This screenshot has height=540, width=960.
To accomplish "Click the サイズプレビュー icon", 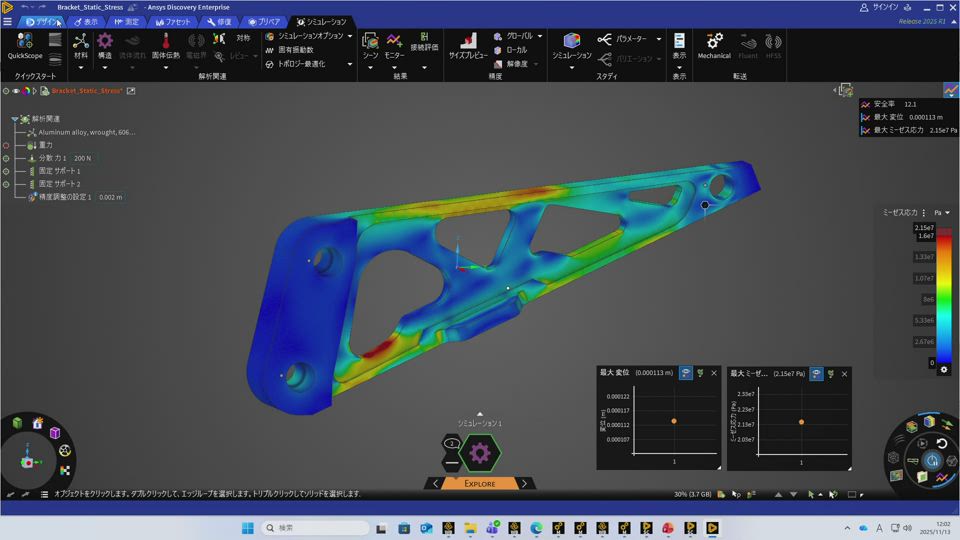I will (467, 44).
